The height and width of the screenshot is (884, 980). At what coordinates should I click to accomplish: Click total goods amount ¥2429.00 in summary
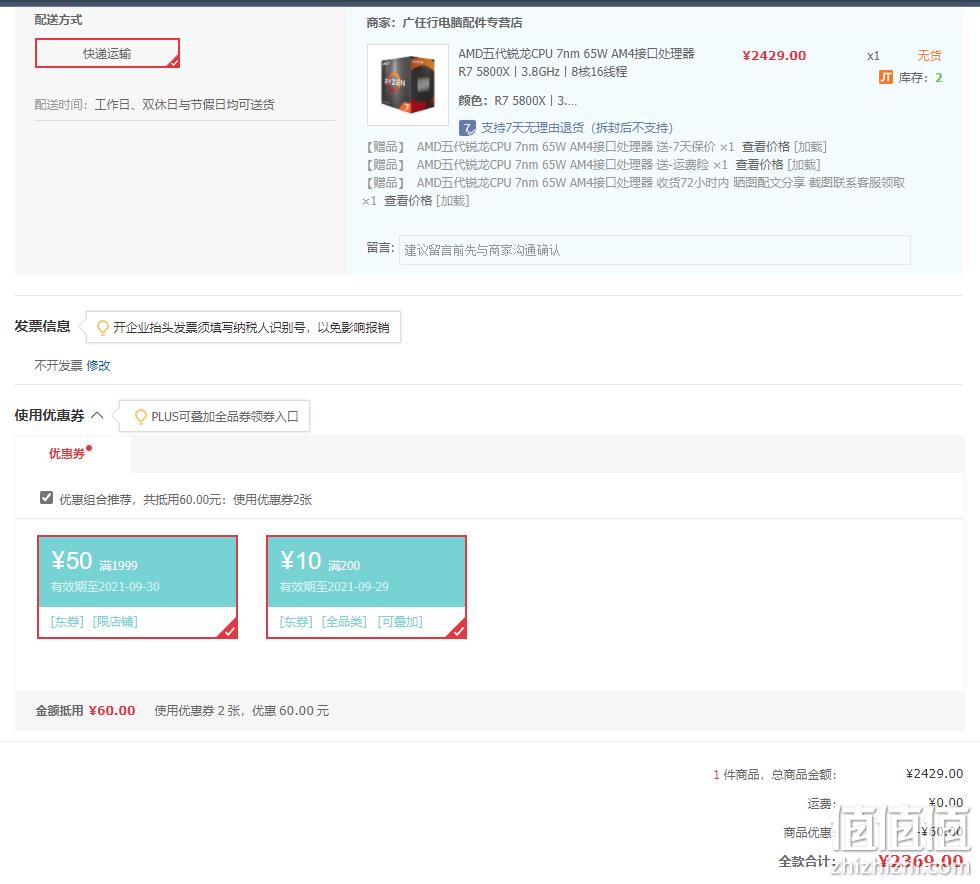tap(934, 774)
